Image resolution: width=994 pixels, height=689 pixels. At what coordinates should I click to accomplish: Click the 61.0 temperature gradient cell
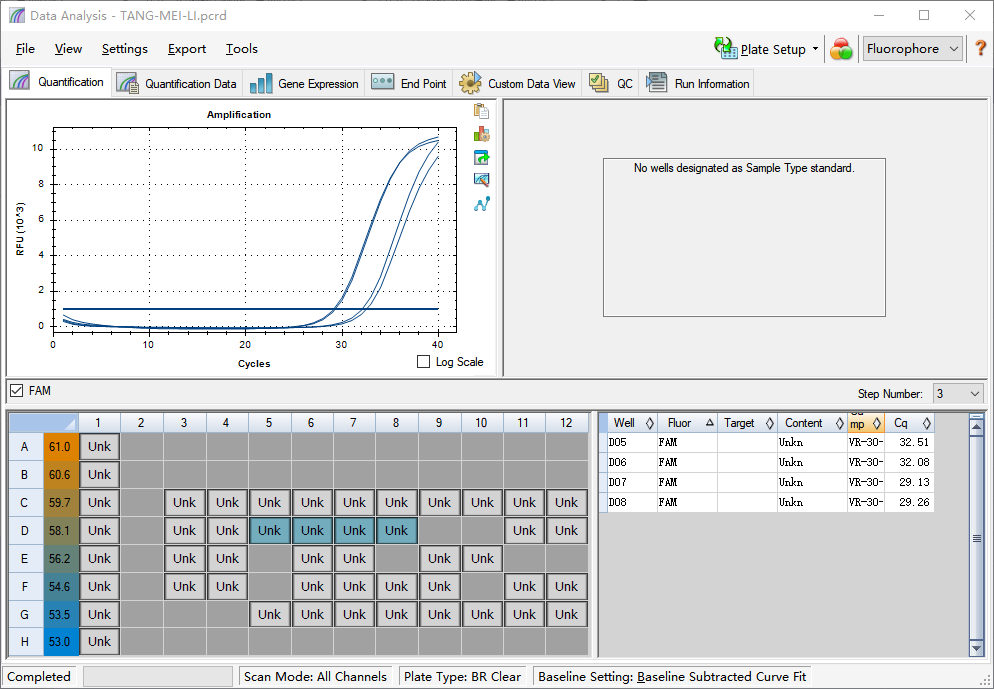[60, 447]
